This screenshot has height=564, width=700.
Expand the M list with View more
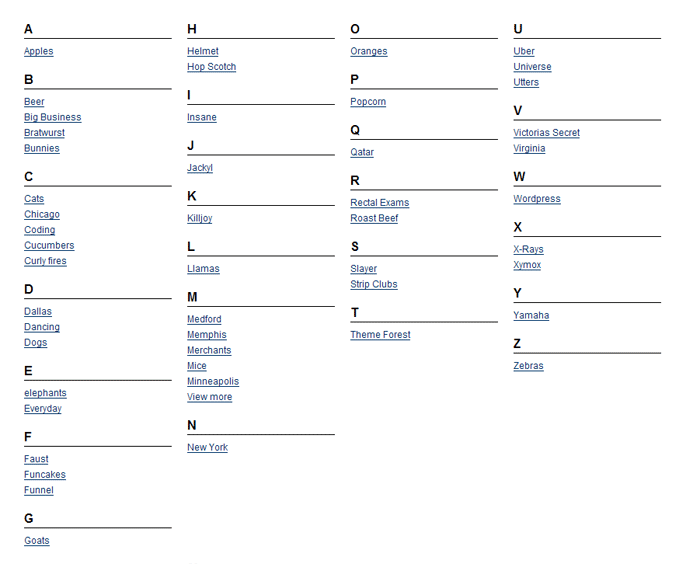click(209, 397)
